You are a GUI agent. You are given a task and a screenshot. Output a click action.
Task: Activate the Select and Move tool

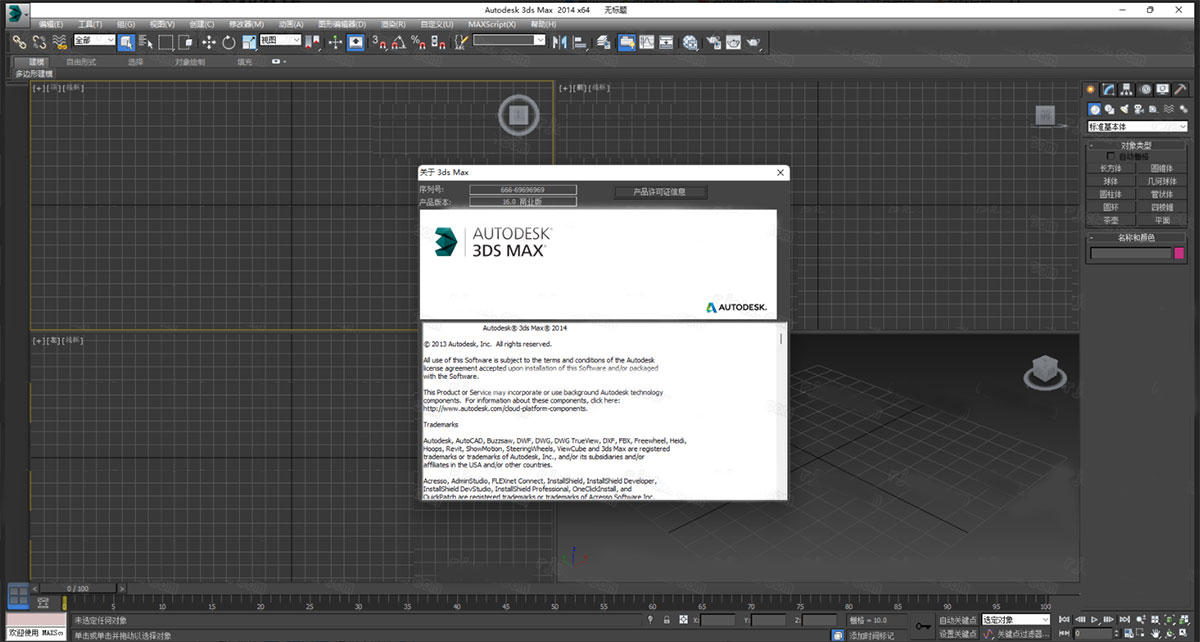[x=208, y=42]
